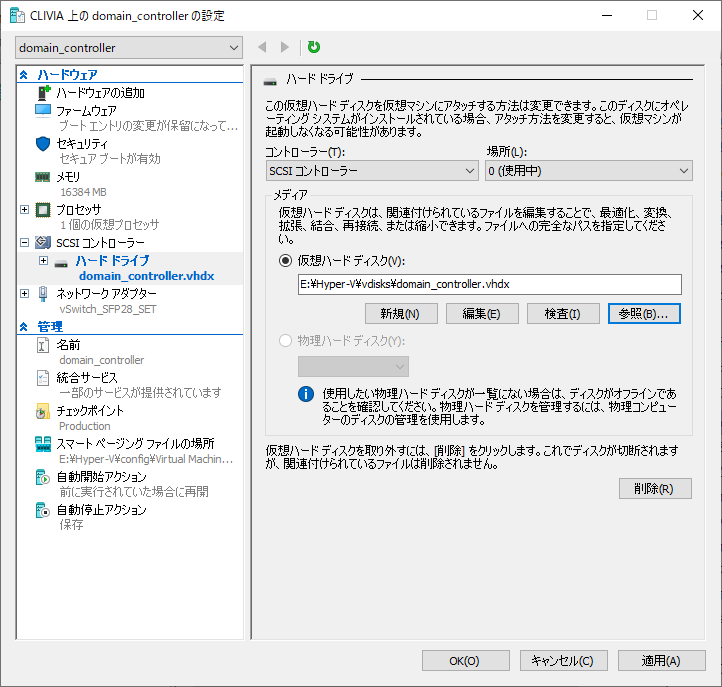Click the セキュリティ shield icon

tap(43, 144)
